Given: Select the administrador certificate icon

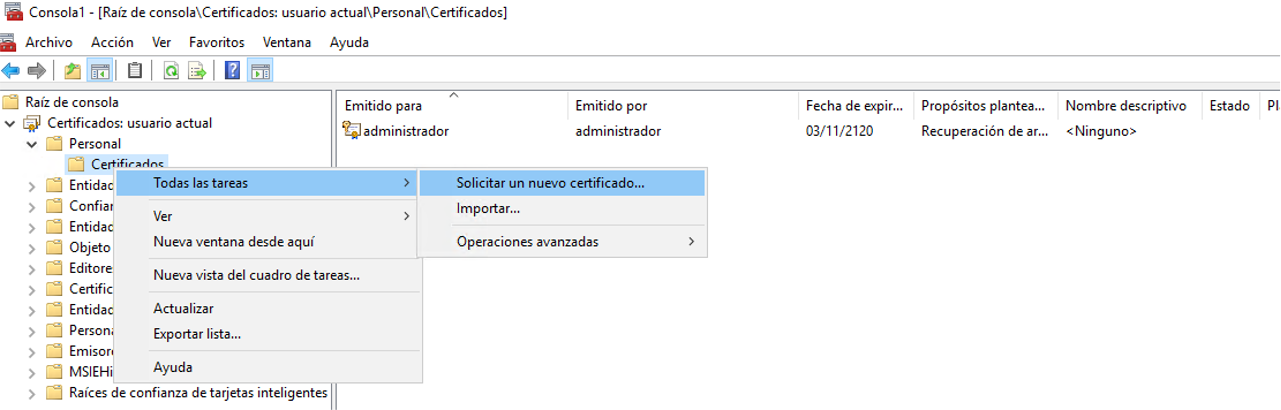Looking at the screenshot, I should [x=352, y=131].
